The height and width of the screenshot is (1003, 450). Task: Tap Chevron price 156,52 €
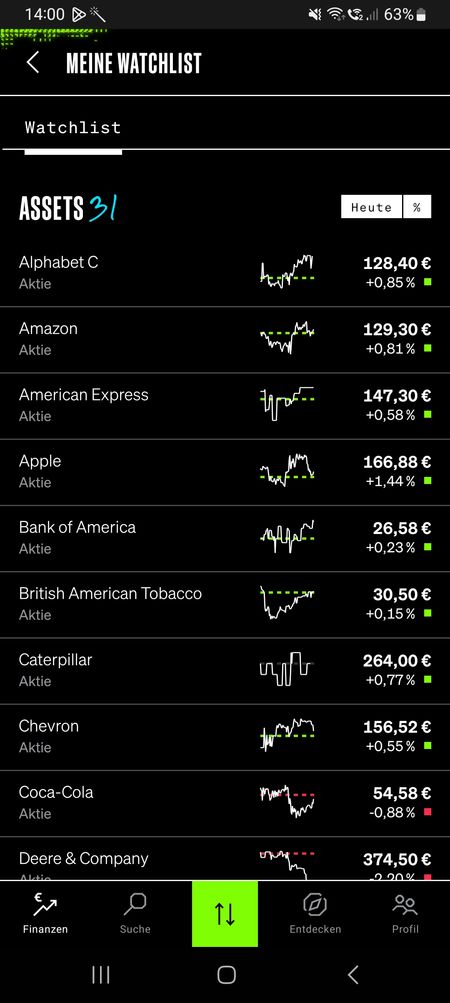click(397, 727)
